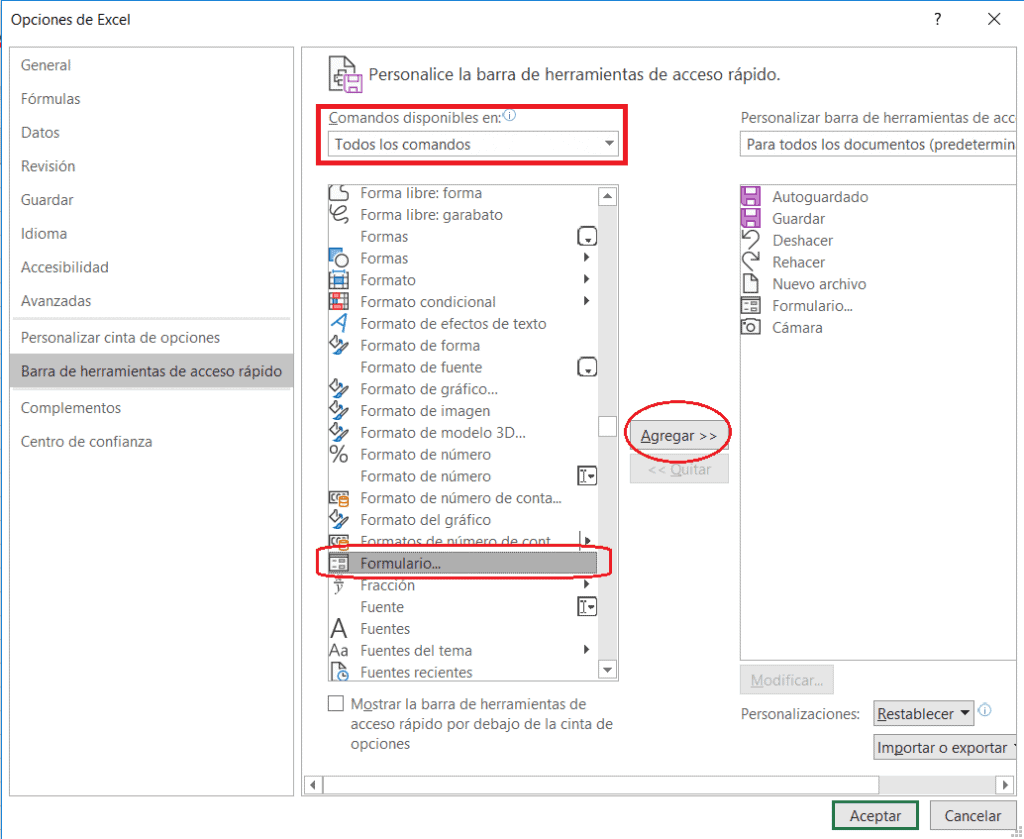Viewport: 1024px width, 839px height.
Task: Click the Autoguardado icon in toolbar list
Action: pos(750,197)
